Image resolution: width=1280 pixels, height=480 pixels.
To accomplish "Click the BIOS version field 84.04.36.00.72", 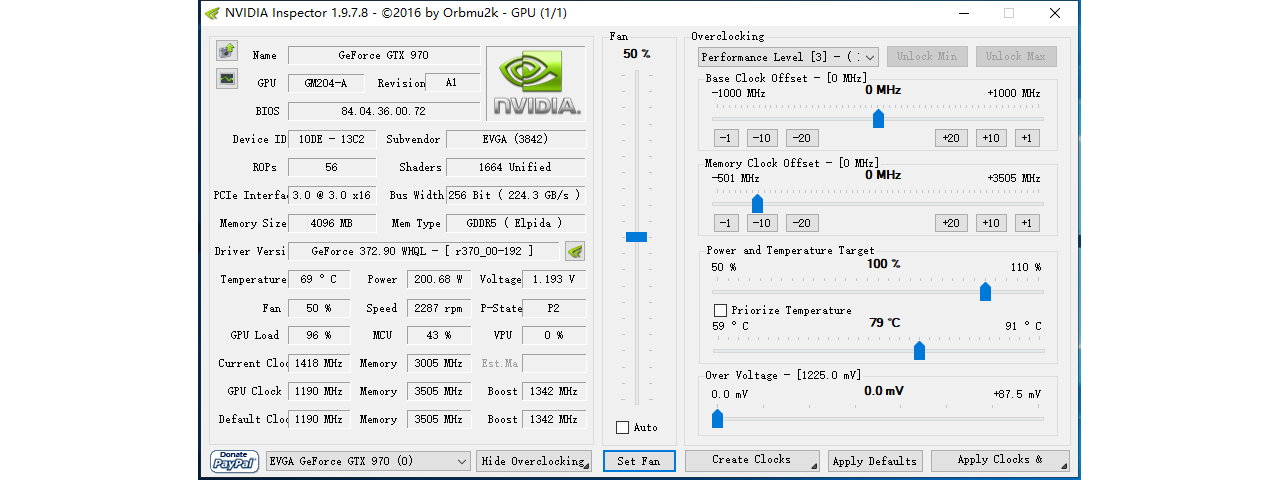I will [384, 111].
